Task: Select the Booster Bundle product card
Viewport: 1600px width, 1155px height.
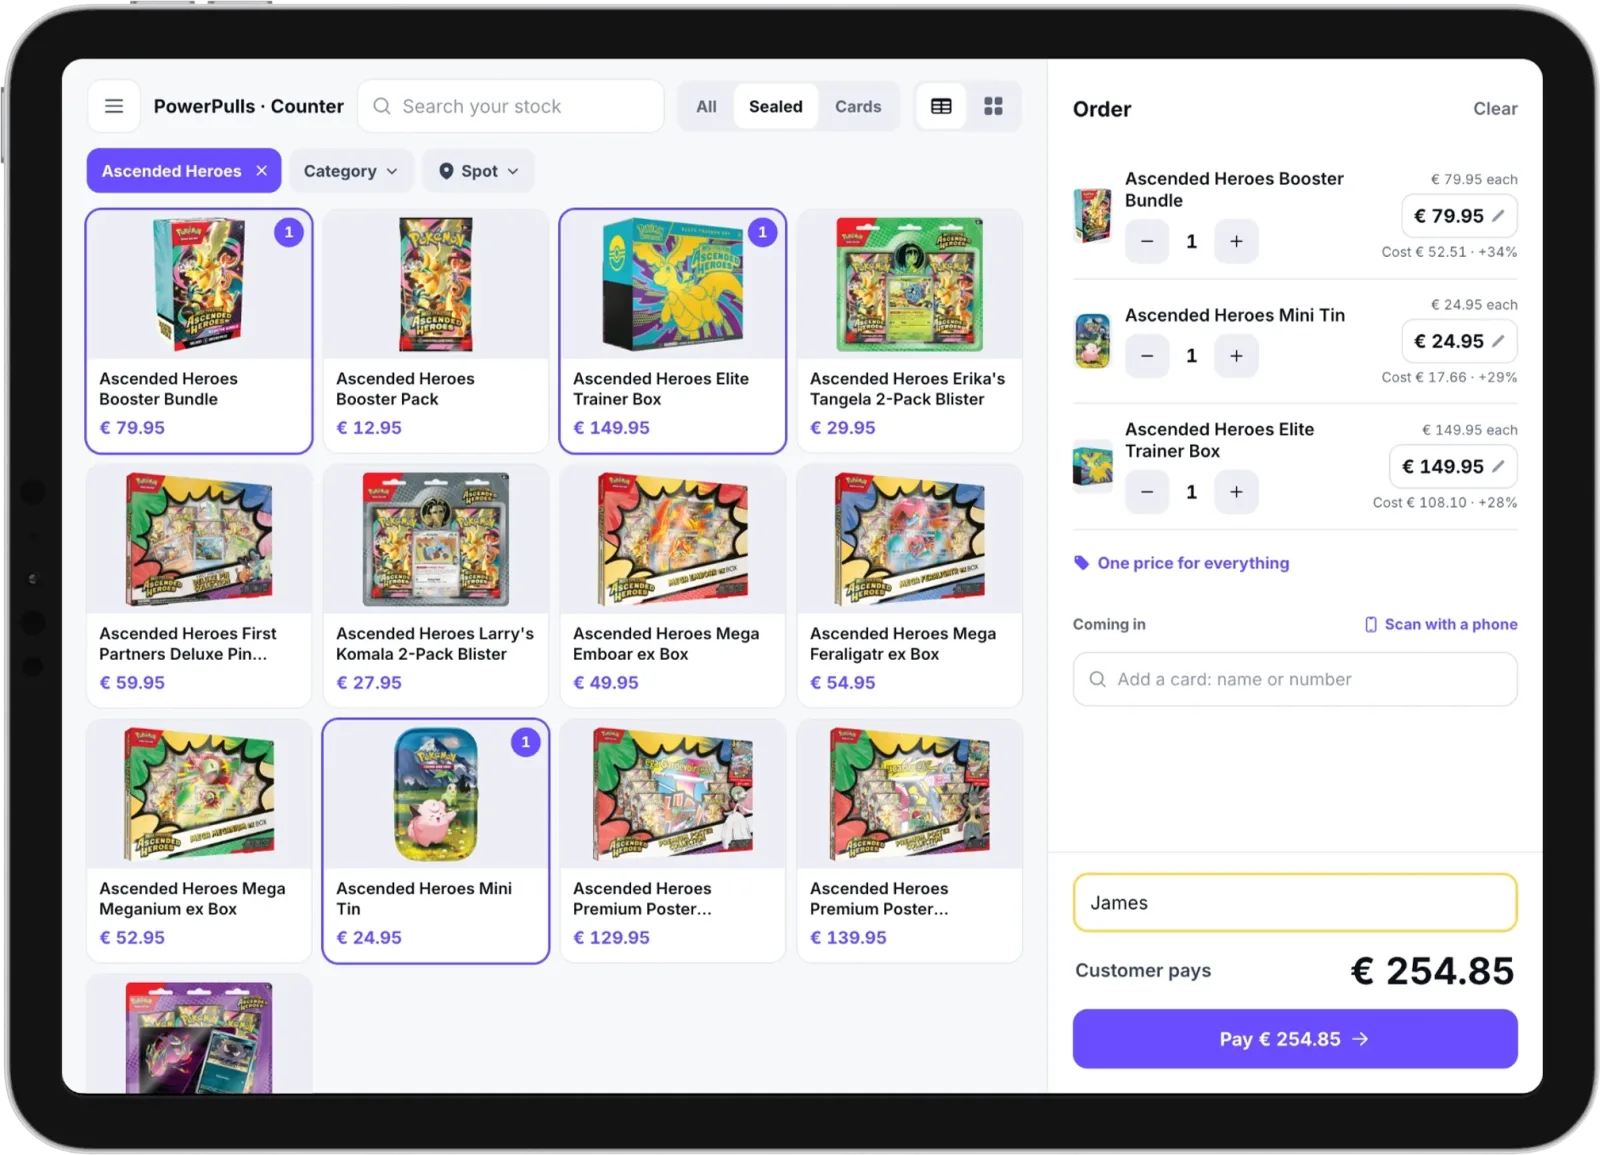Action: coord(199,331)
